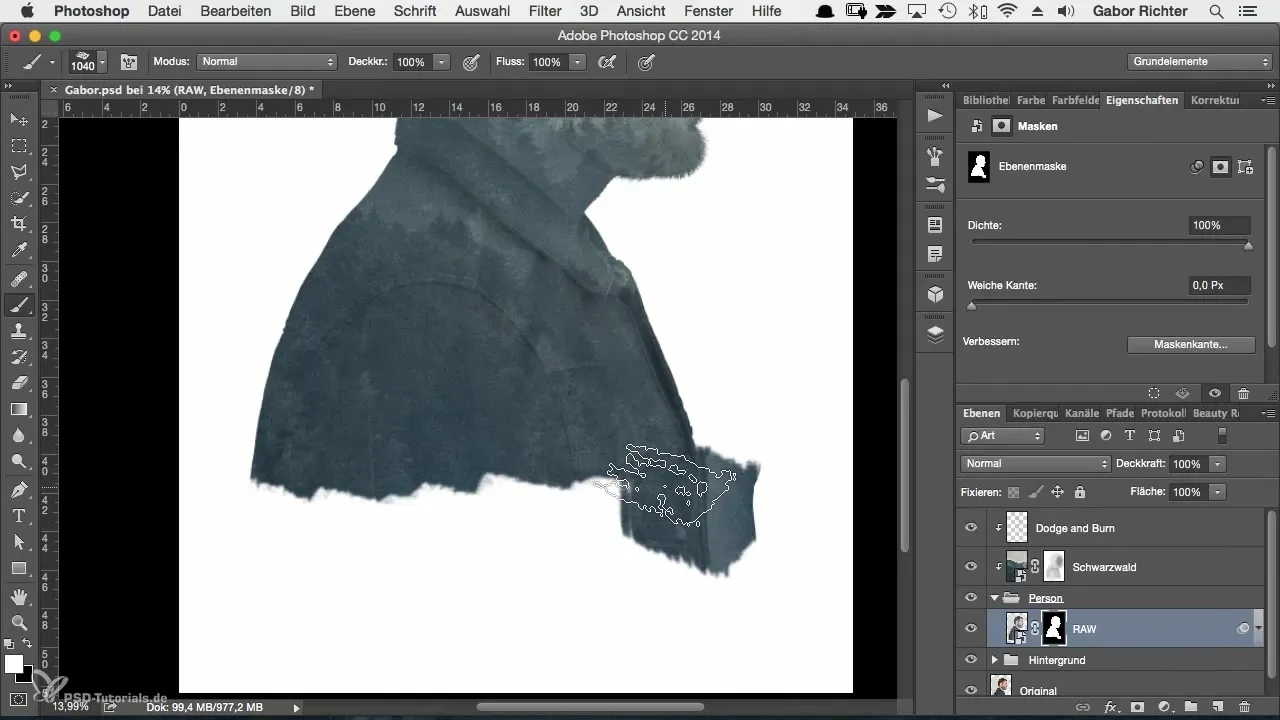Open the Grundelemente workspace dropdown
Screen dimensions: 1280x720
tap(1198, 62)
